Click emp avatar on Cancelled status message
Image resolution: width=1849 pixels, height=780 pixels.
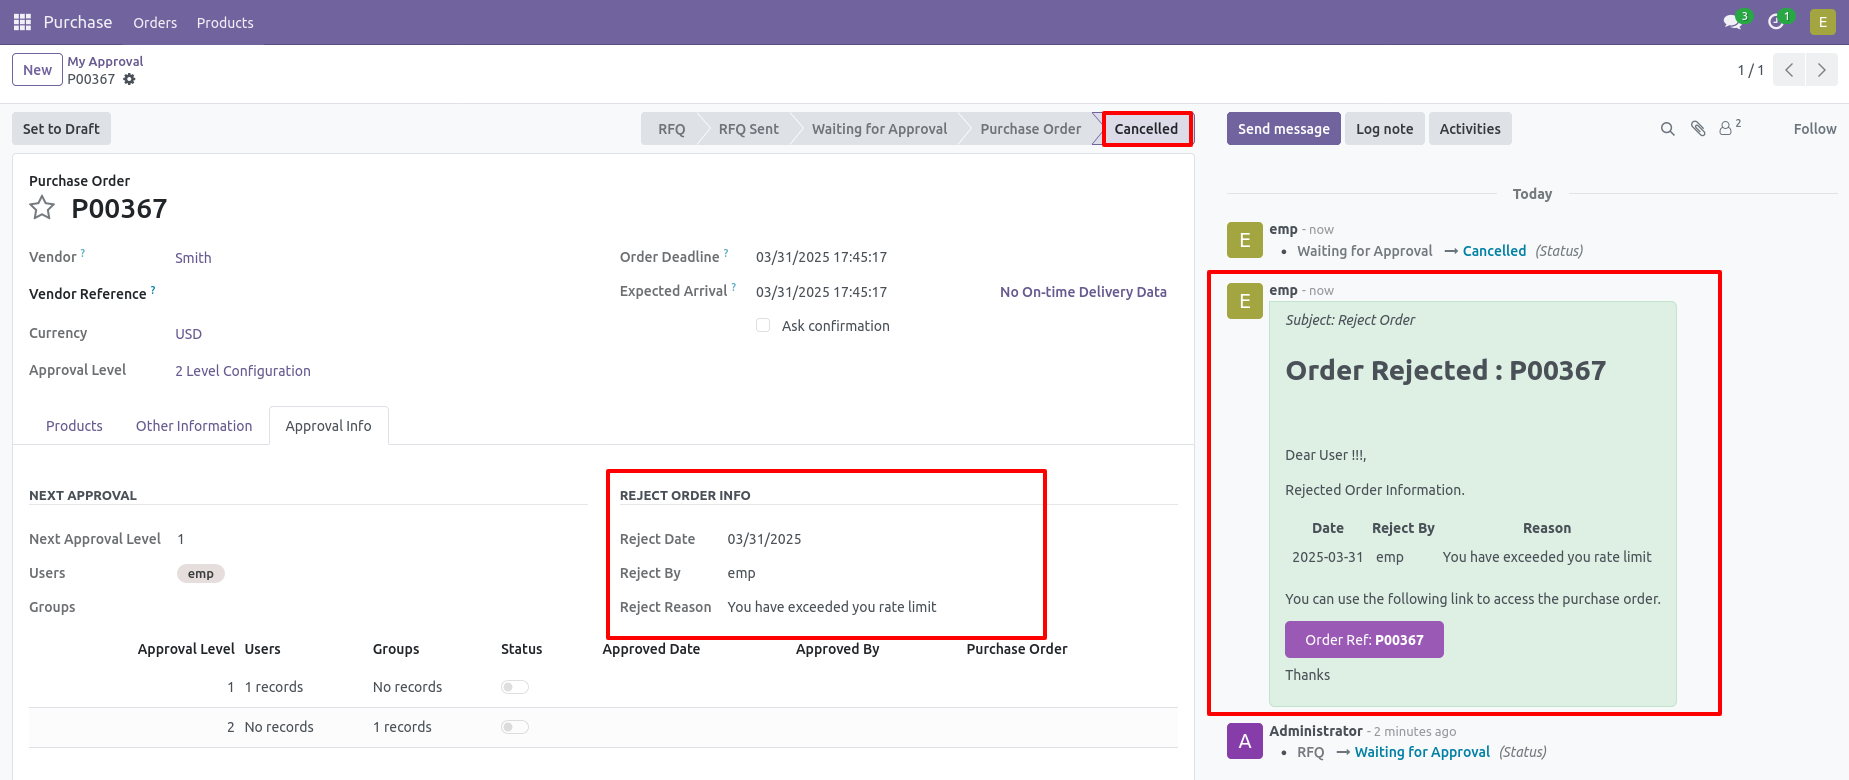click(1245, 240)
